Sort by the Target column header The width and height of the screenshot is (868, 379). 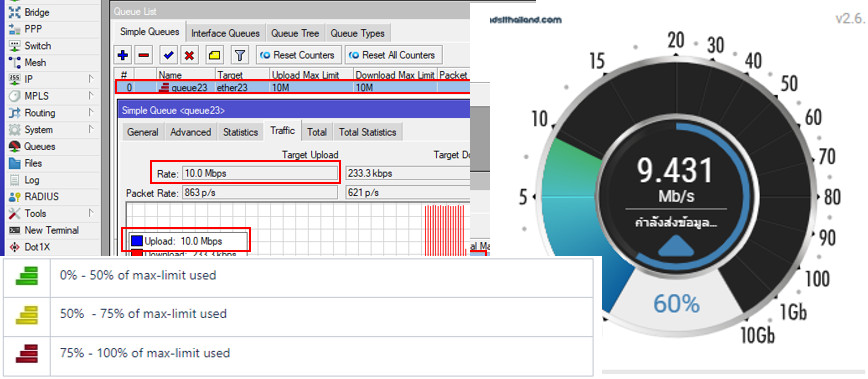click(x=242, y=75)
